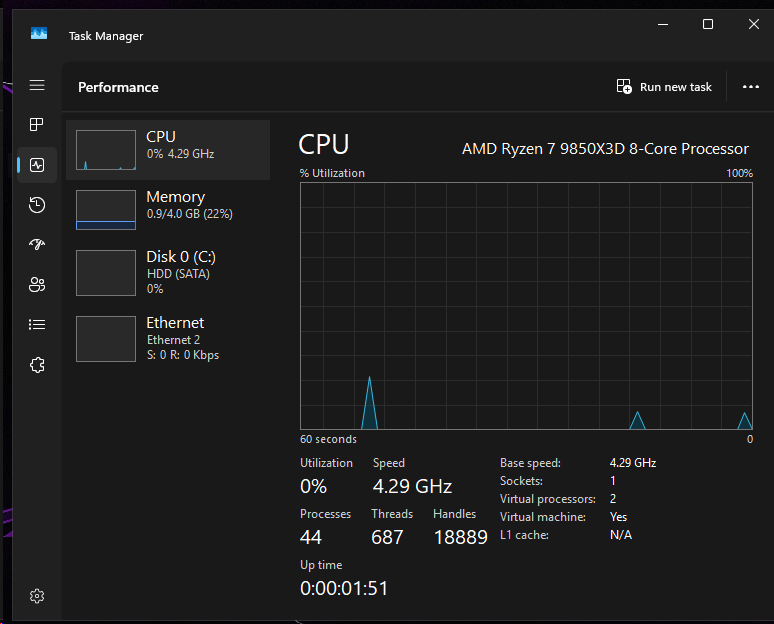This screenshot has height=624, width=774.
Task: Click the 0% utilization value
Action: [313, 486]
